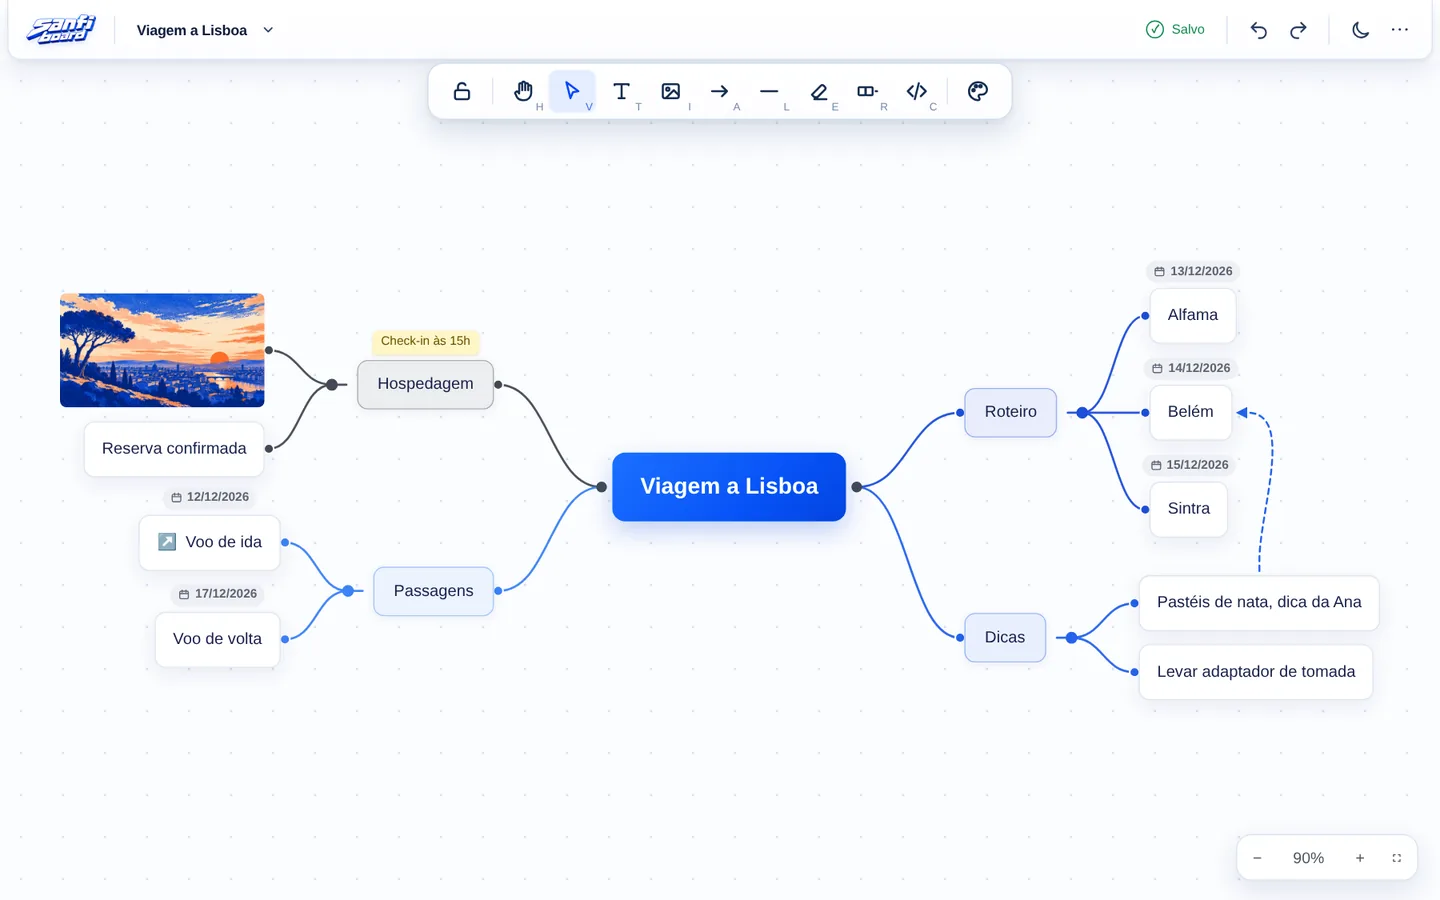The image size is (1440, 900).
Task: Click the fit-to-screen icon
Action: [x=1397, y=858]
